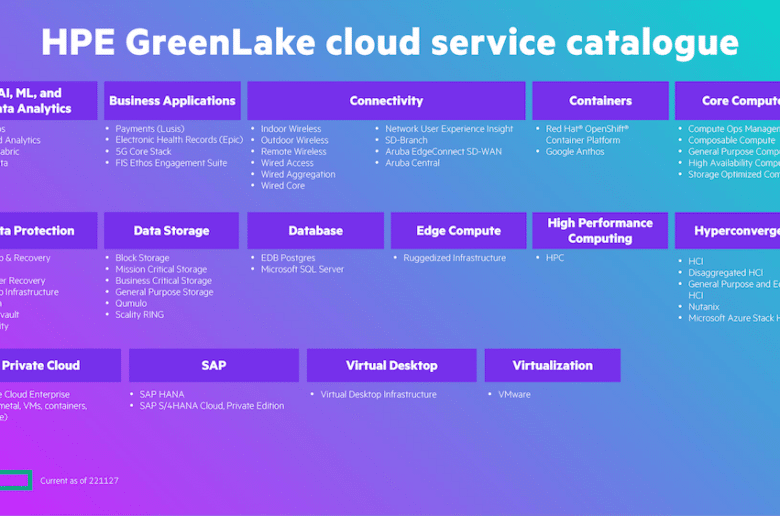The image size is (780, 516).
Task: Select 'EDB Postgres' bullet
Action: coord(288,258)
